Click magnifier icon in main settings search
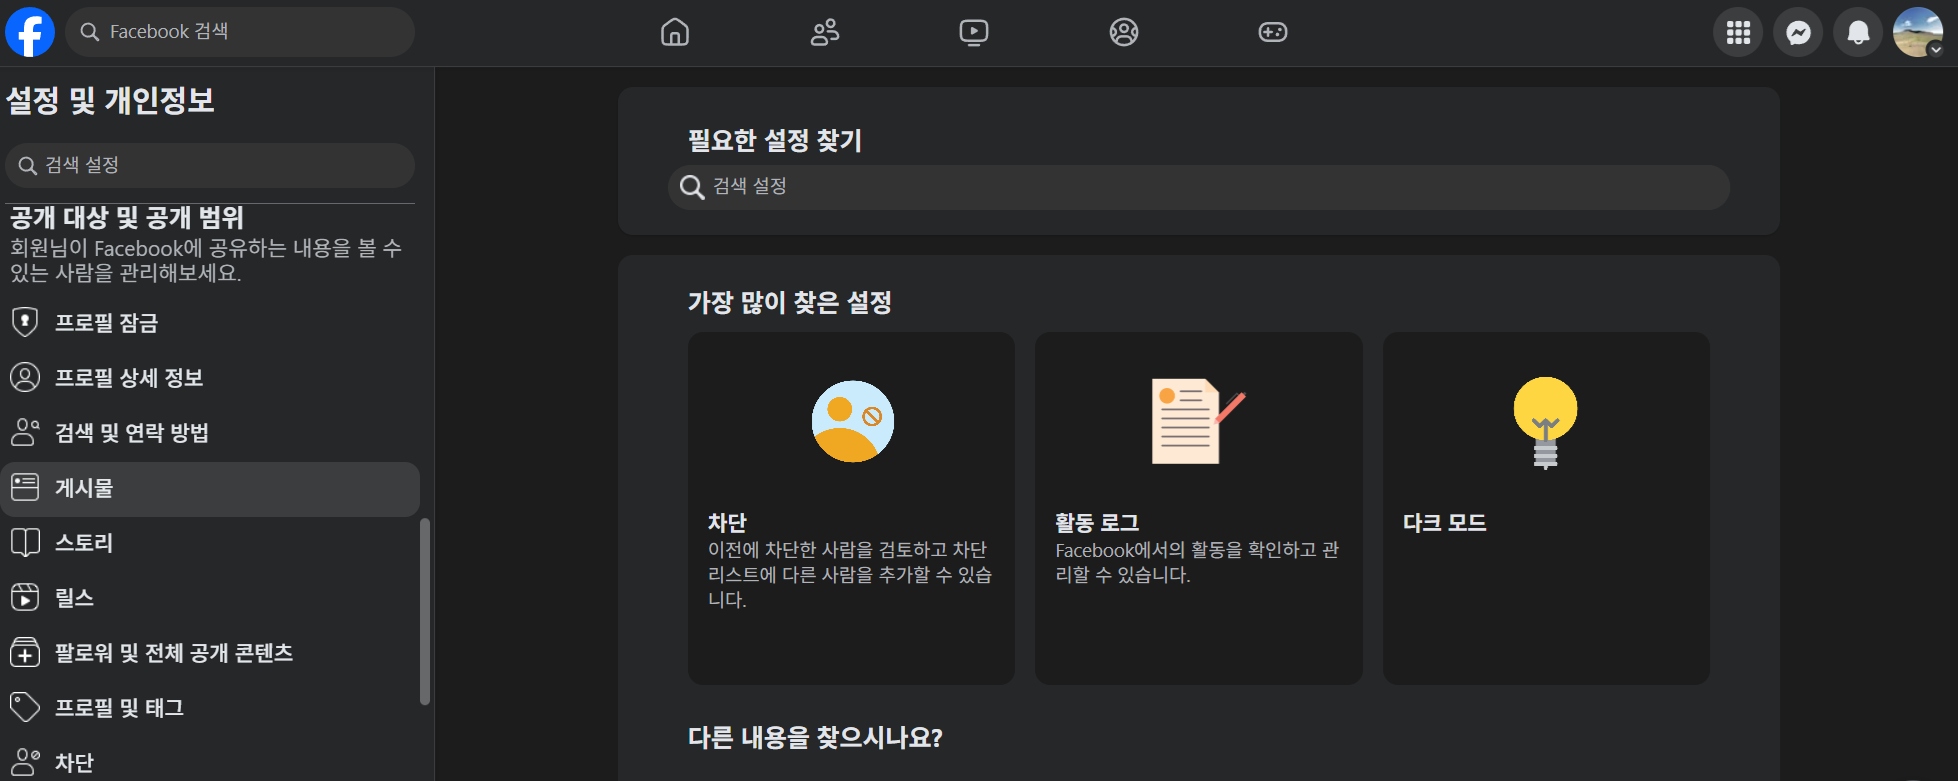 pos(692,187)
